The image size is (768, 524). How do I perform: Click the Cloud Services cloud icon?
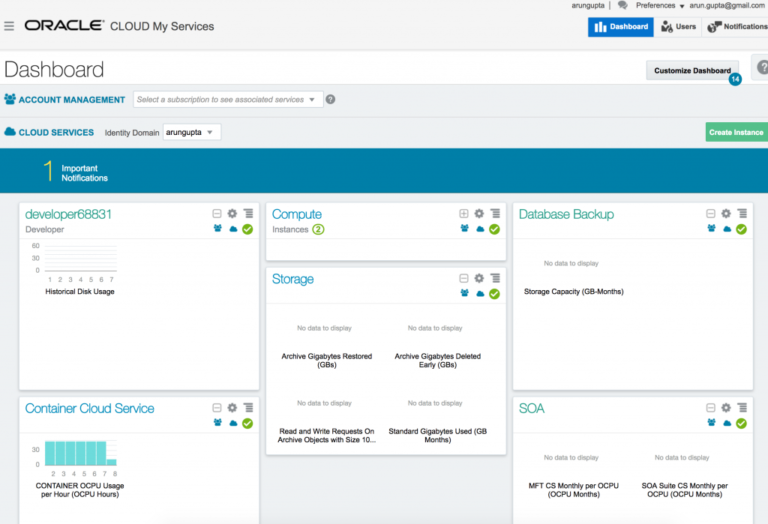10,132
